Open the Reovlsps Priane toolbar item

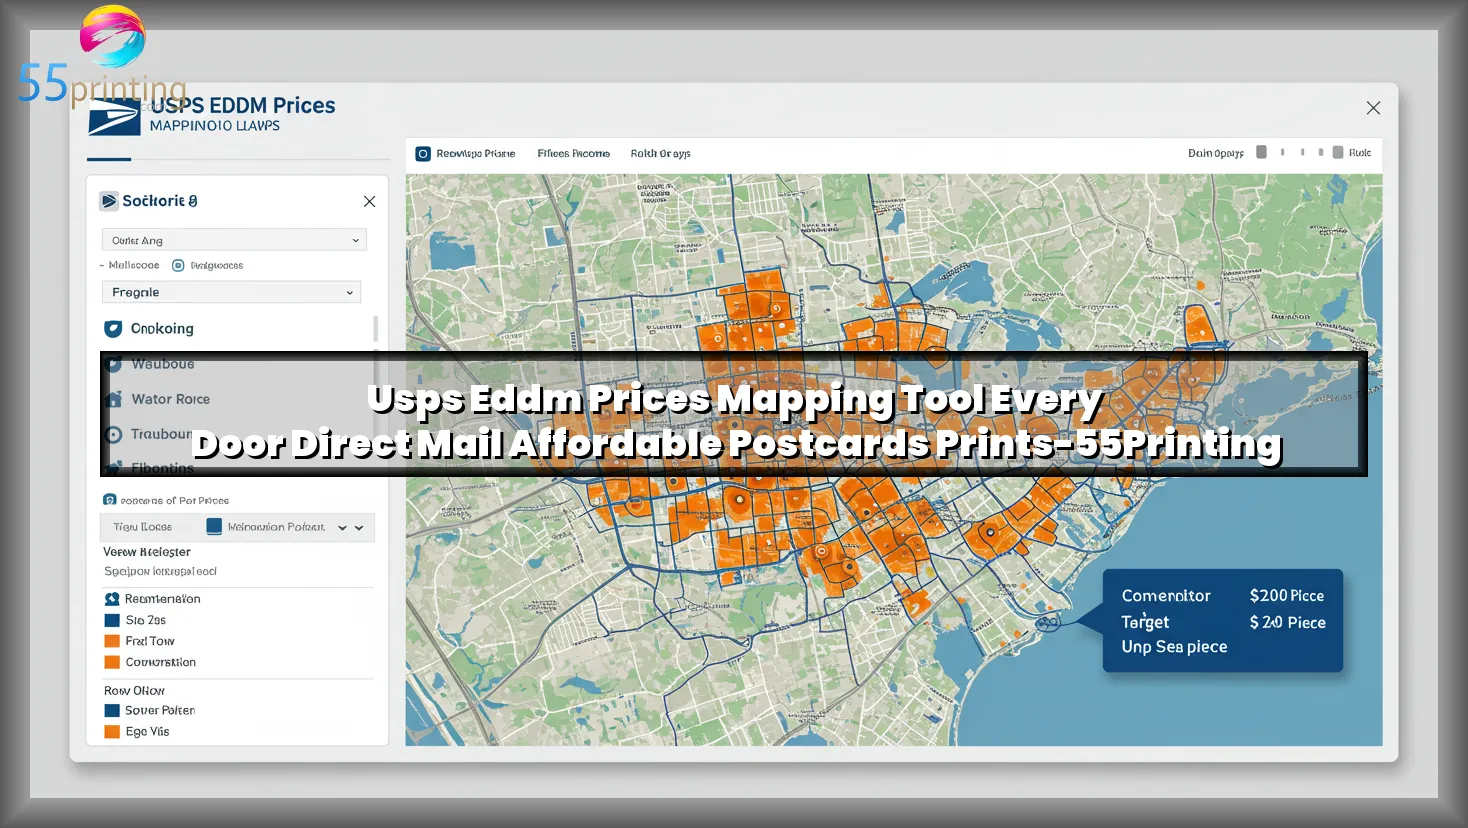coord(476,154)
